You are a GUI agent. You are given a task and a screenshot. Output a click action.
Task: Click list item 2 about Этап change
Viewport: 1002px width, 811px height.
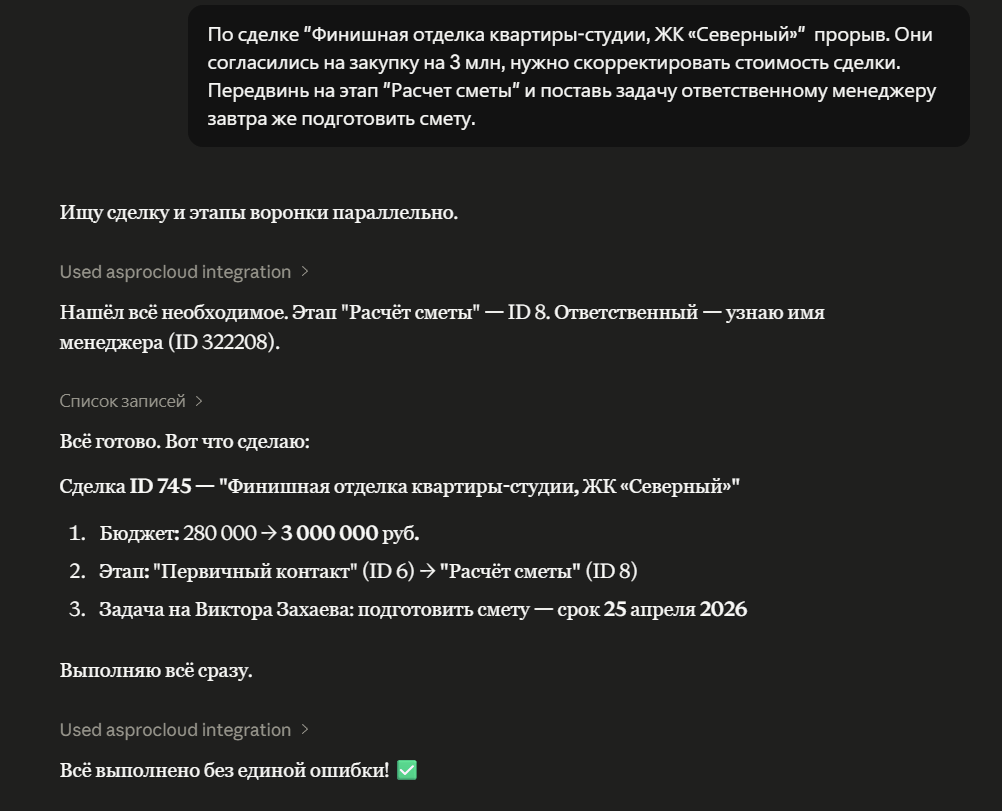(x=368, y=571)
